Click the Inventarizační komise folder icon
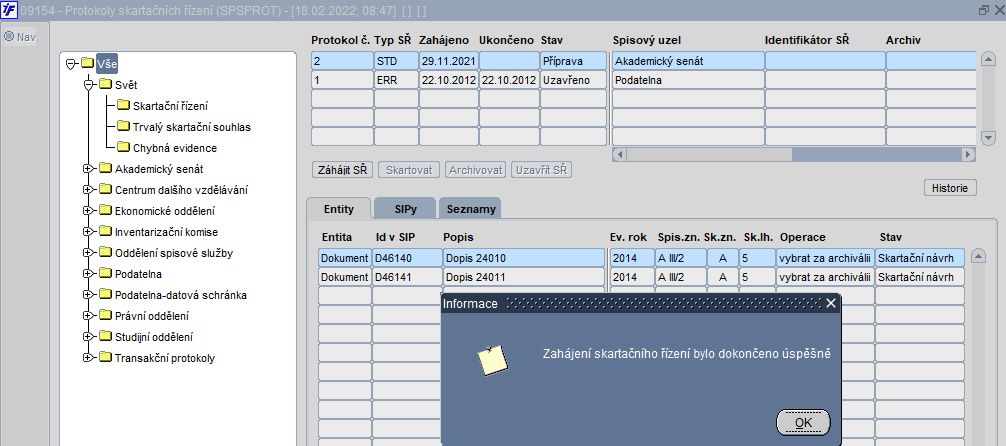This screenshot has width=1006, height=446. [105, 232]
